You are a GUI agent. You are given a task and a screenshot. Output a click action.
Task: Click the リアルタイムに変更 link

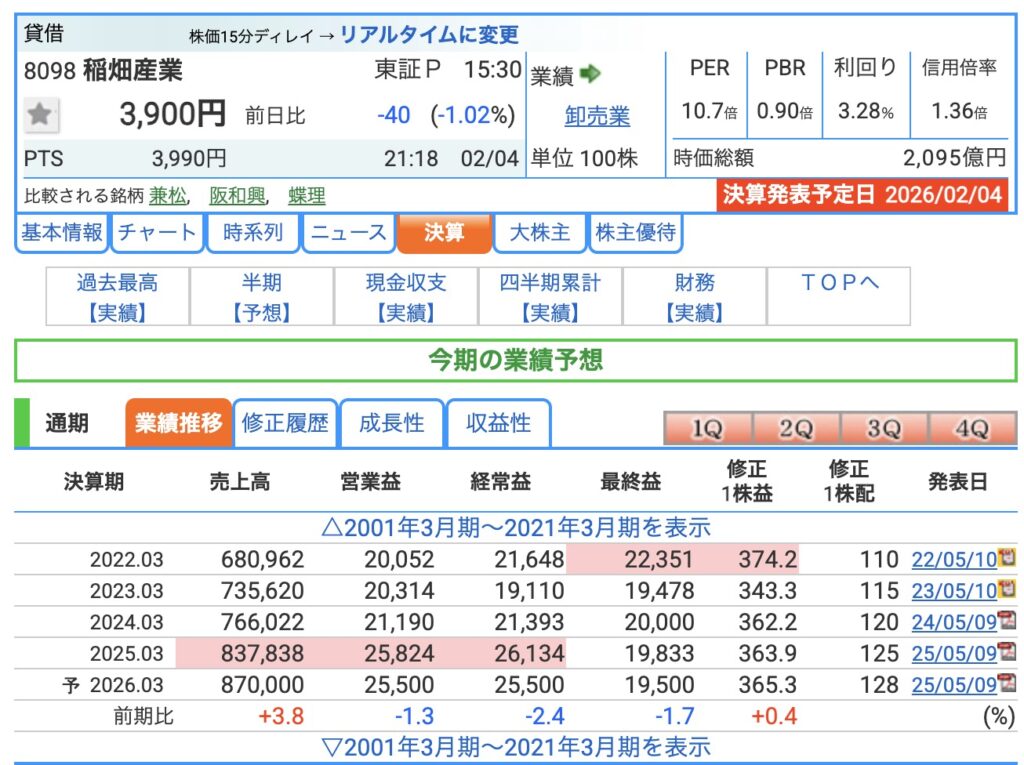(x=429, y=35)
